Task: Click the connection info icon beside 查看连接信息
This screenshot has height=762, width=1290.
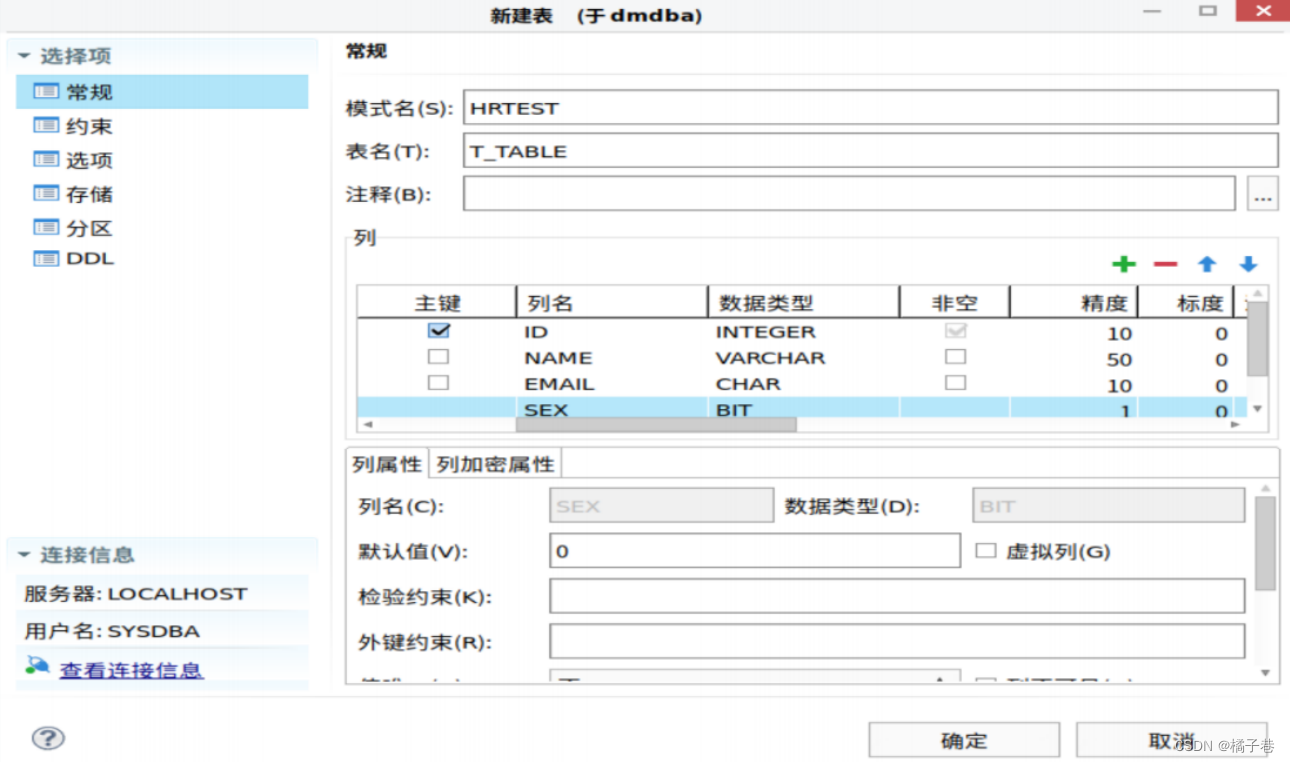Action: coord(38,666)
